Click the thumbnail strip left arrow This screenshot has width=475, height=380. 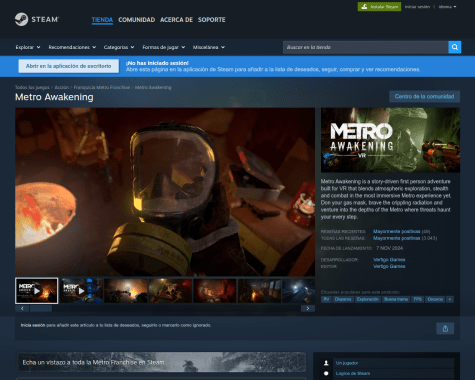[x=22, y=309]
